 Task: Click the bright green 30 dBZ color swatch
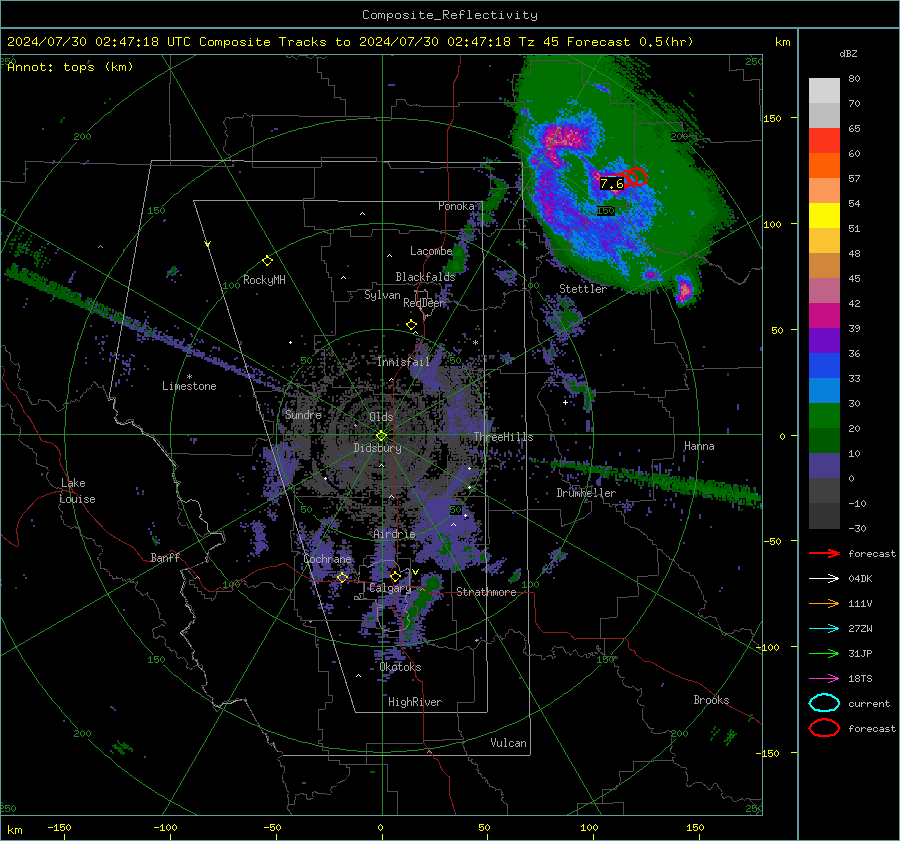coord(824,415)
